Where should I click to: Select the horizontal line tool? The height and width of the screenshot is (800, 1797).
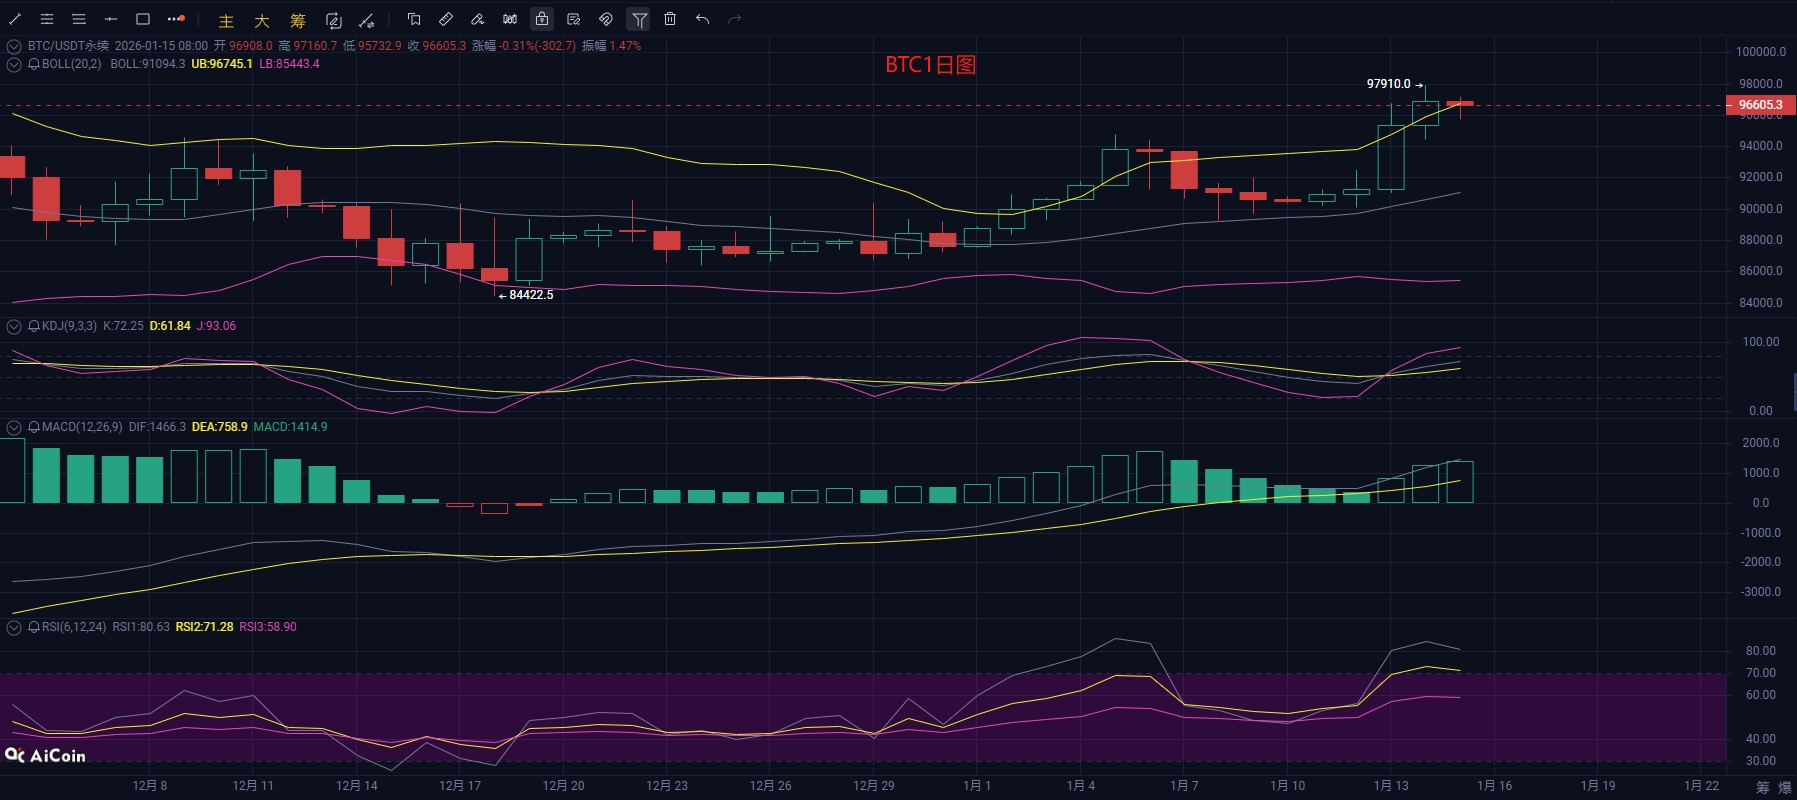111,19
